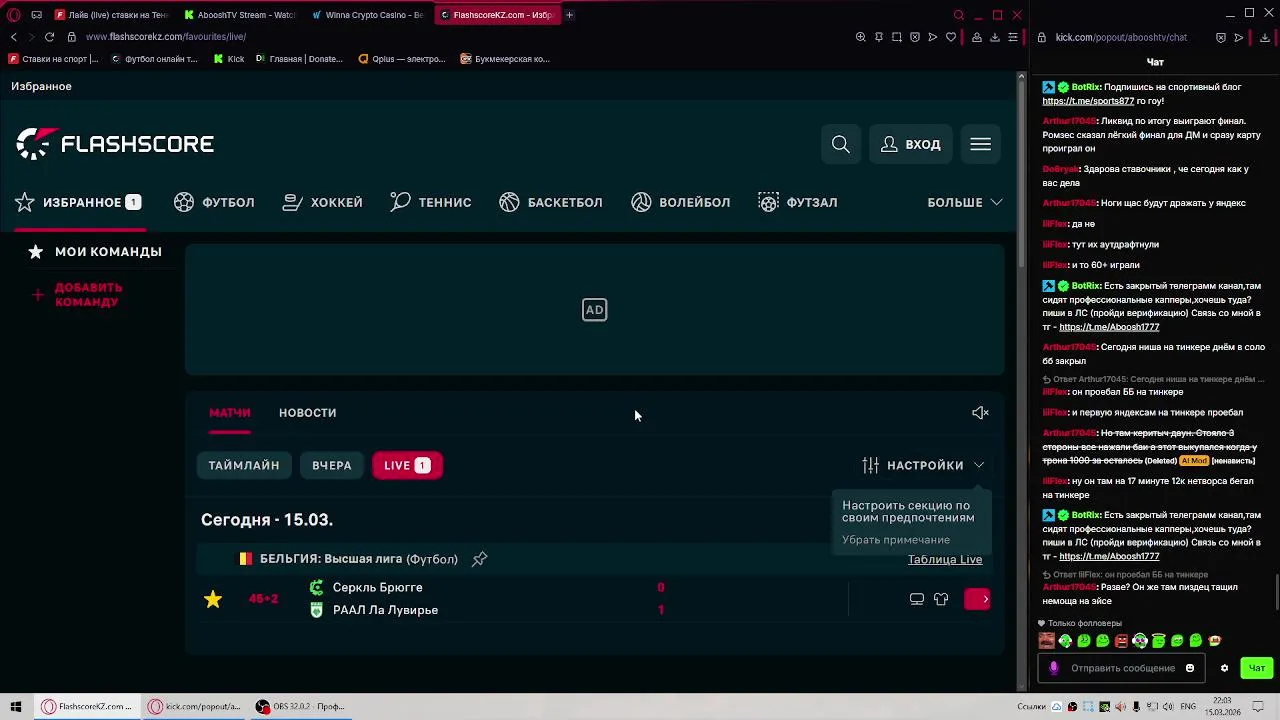
Task: Click РААЛ Ла Лувирье team name
Action: click(385, 610)
